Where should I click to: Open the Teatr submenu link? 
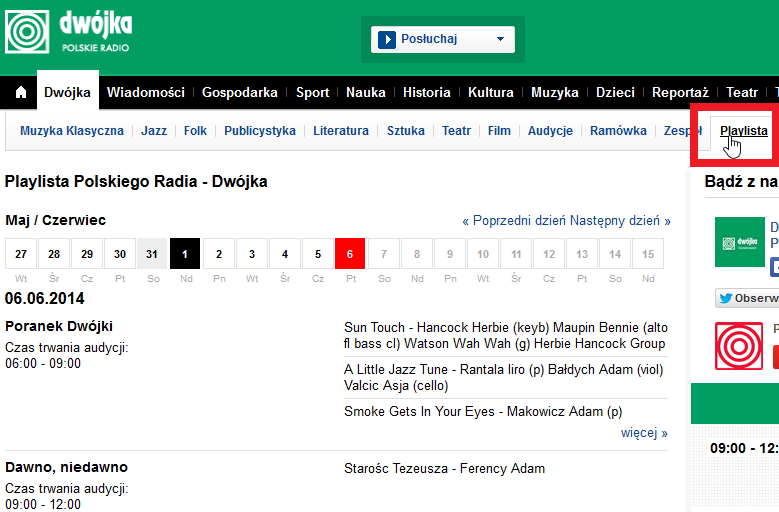tap(457, 131)
